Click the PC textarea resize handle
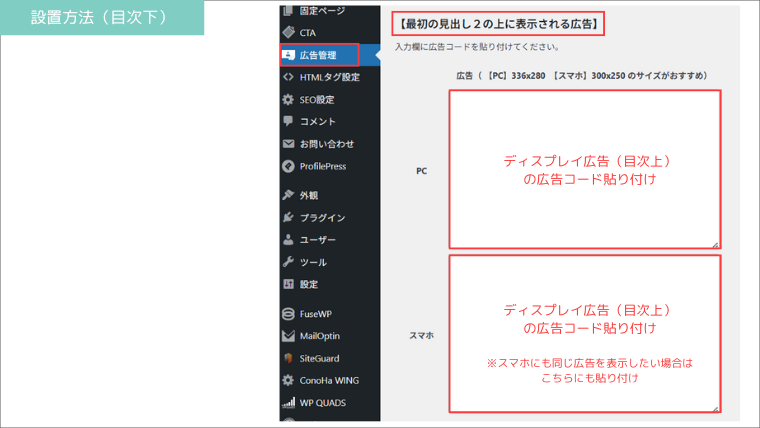The width and height of the screenshot is (760, 428). (x=715, y=245)
